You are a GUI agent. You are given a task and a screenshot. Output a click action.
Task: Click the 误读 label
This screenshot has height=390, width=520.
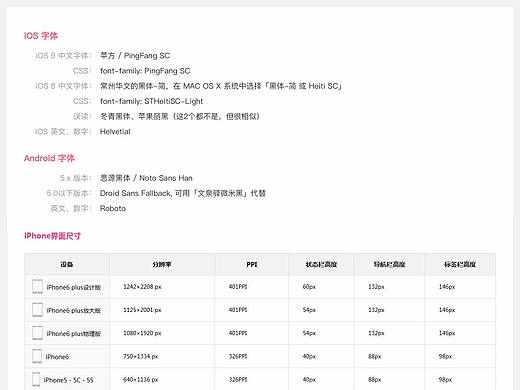pos(82,116)
